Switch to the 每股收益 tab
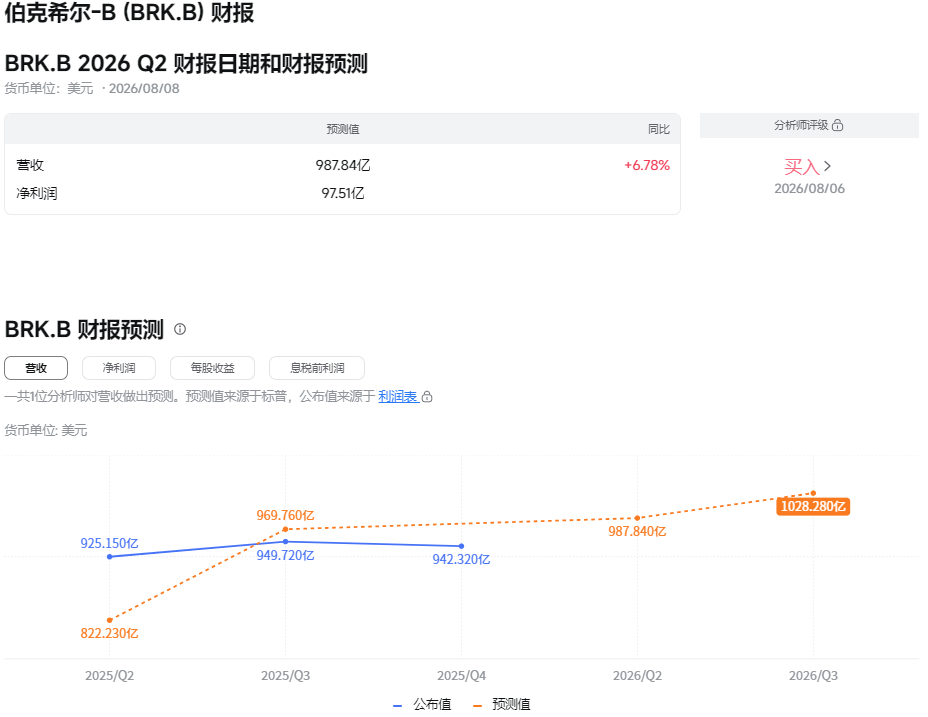This screenshot has width=928, height=717. click(212, 368)
